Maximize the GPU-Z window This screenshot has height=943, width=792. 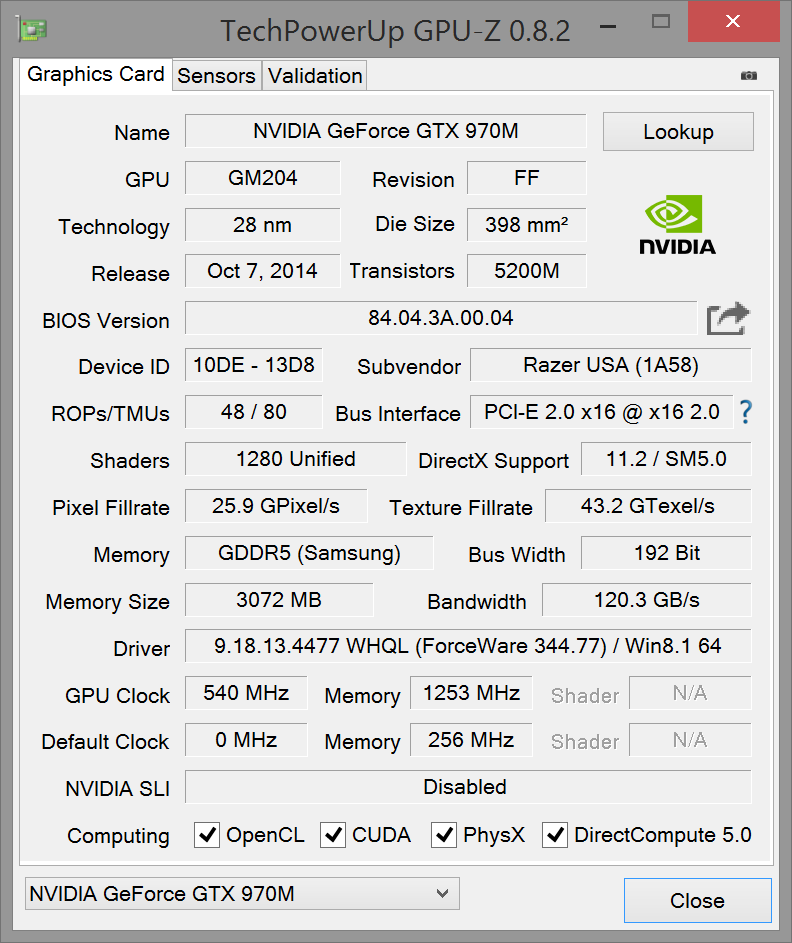661,22
